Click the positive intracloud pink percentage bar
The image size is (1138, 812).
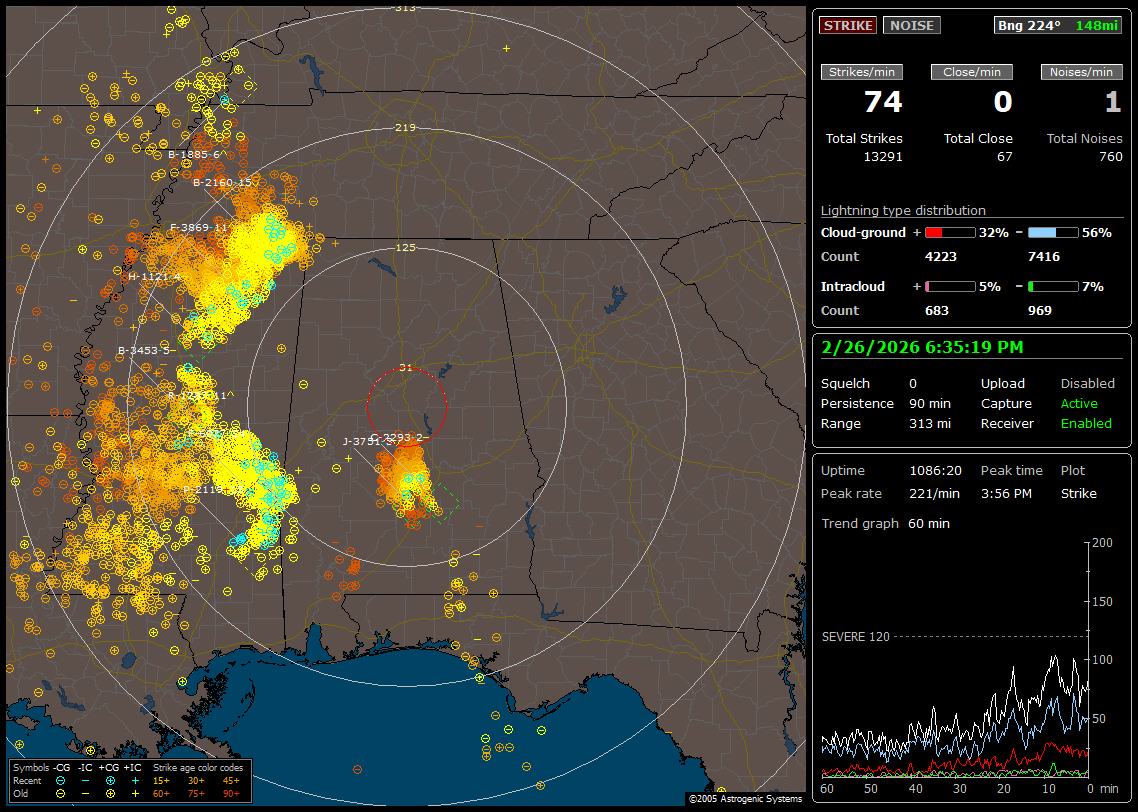[x=949, y=286]
